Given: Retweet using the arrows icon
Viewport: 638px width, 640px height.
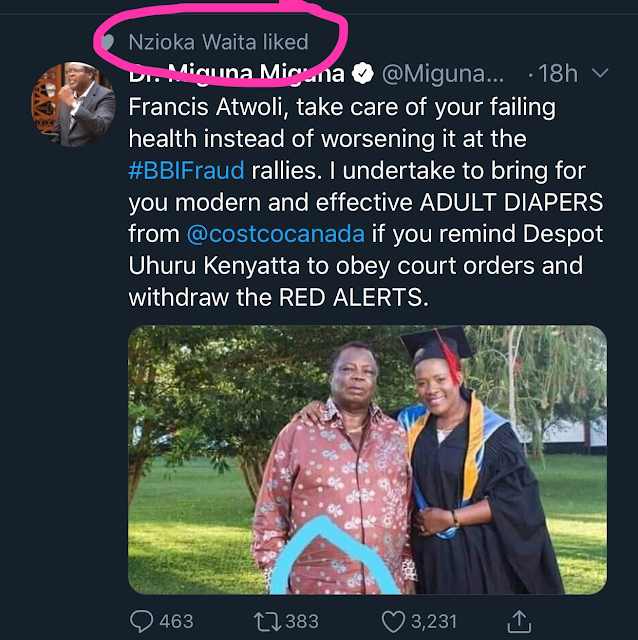Looking at the screenshot, I should click(x=267, y=621).
